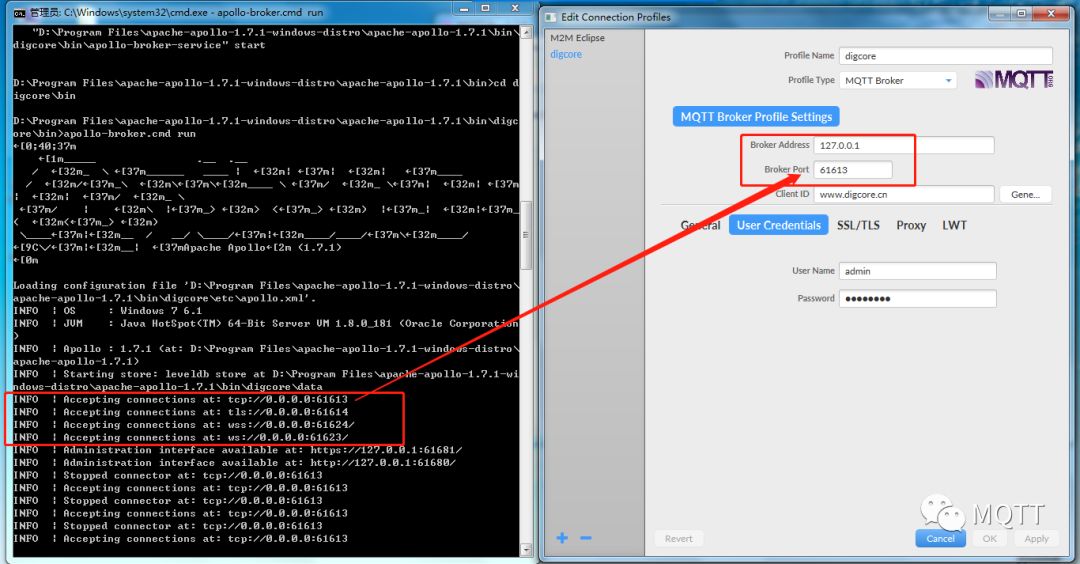Click the ws://0.0.0.0:61623/ text in cmd
This screenshot has height=564, width=1080.
pos(288,437)
